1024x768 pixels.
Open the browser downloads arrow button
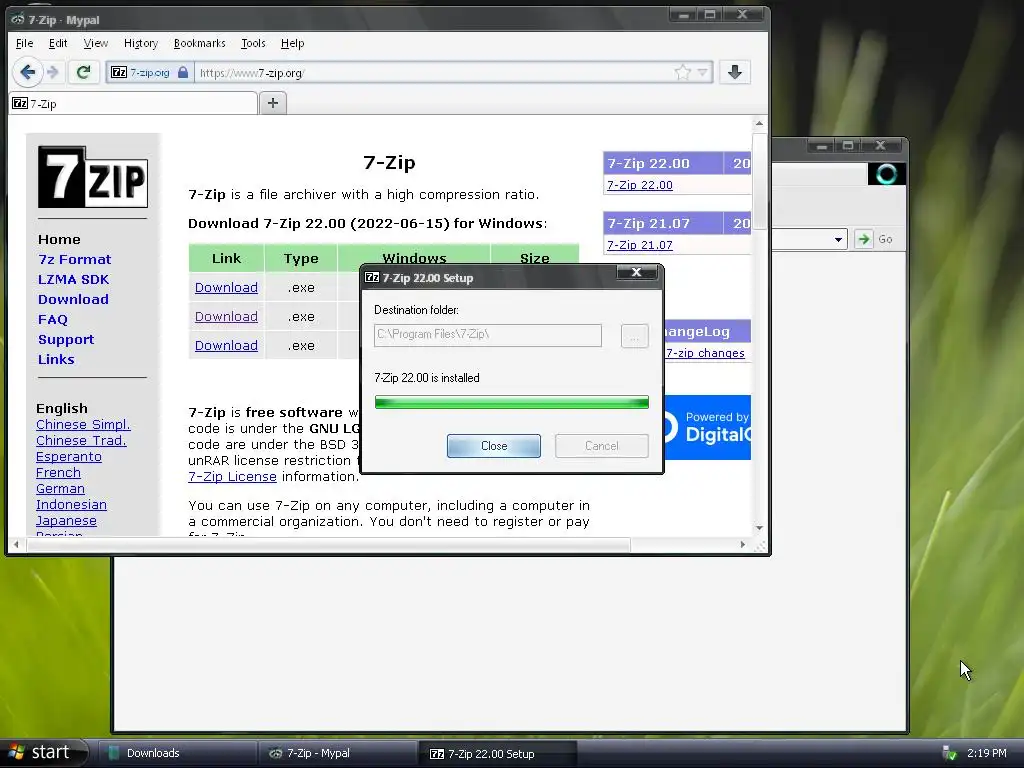pyautogui.click(x=735, y=72)
